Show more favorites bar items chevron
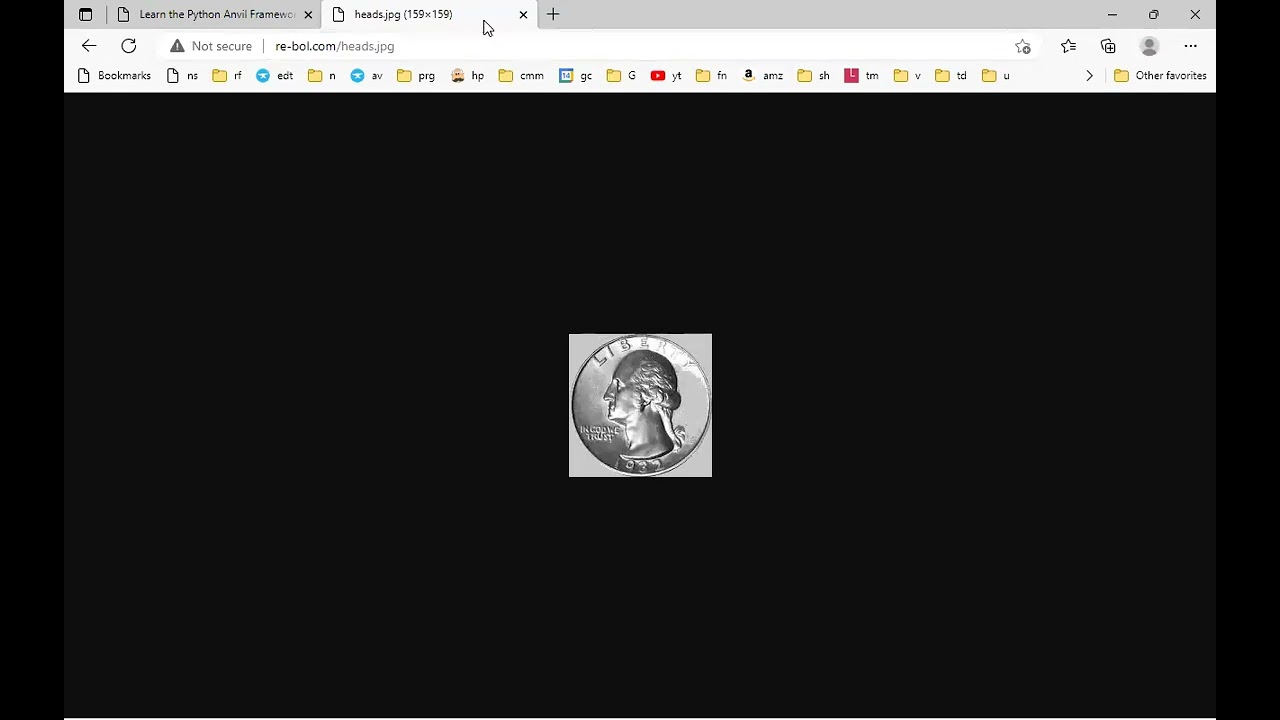This screenshot has width=1280, height=720. [x=1089, y=76]
